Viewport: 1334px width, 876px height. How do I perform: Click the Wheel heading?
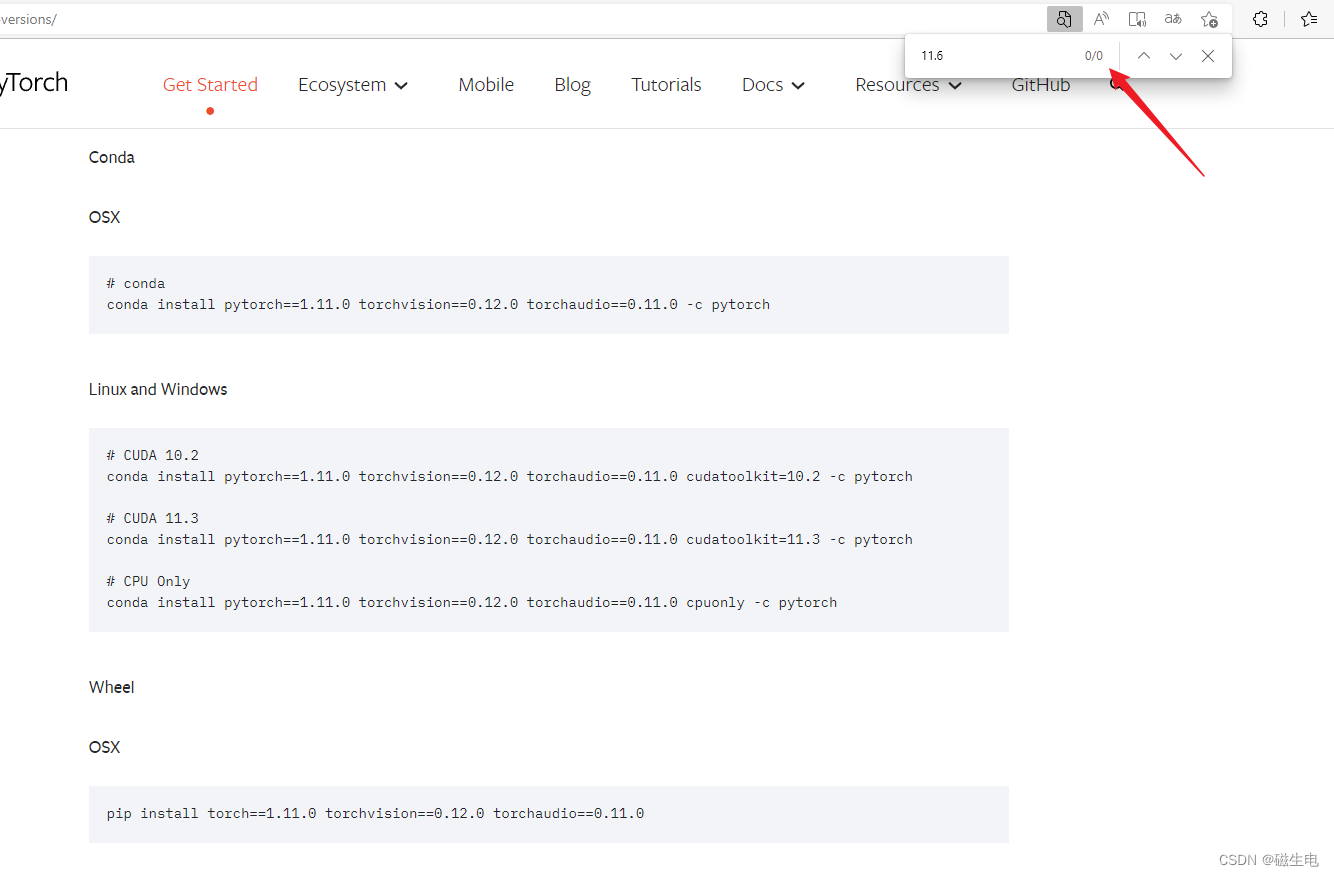pos(112,687)
